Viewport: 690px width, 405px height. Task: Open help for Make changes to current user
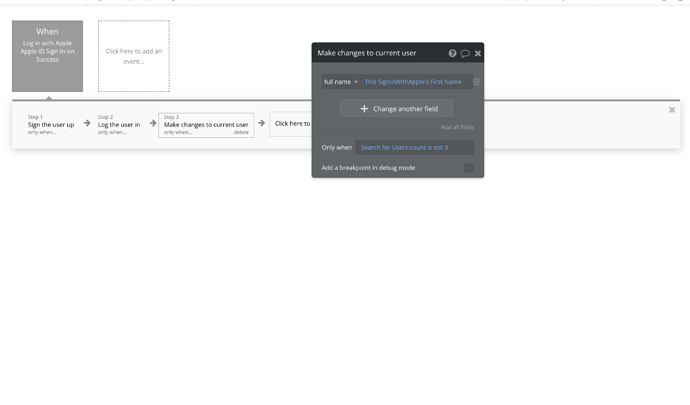(x=452, y=53)
